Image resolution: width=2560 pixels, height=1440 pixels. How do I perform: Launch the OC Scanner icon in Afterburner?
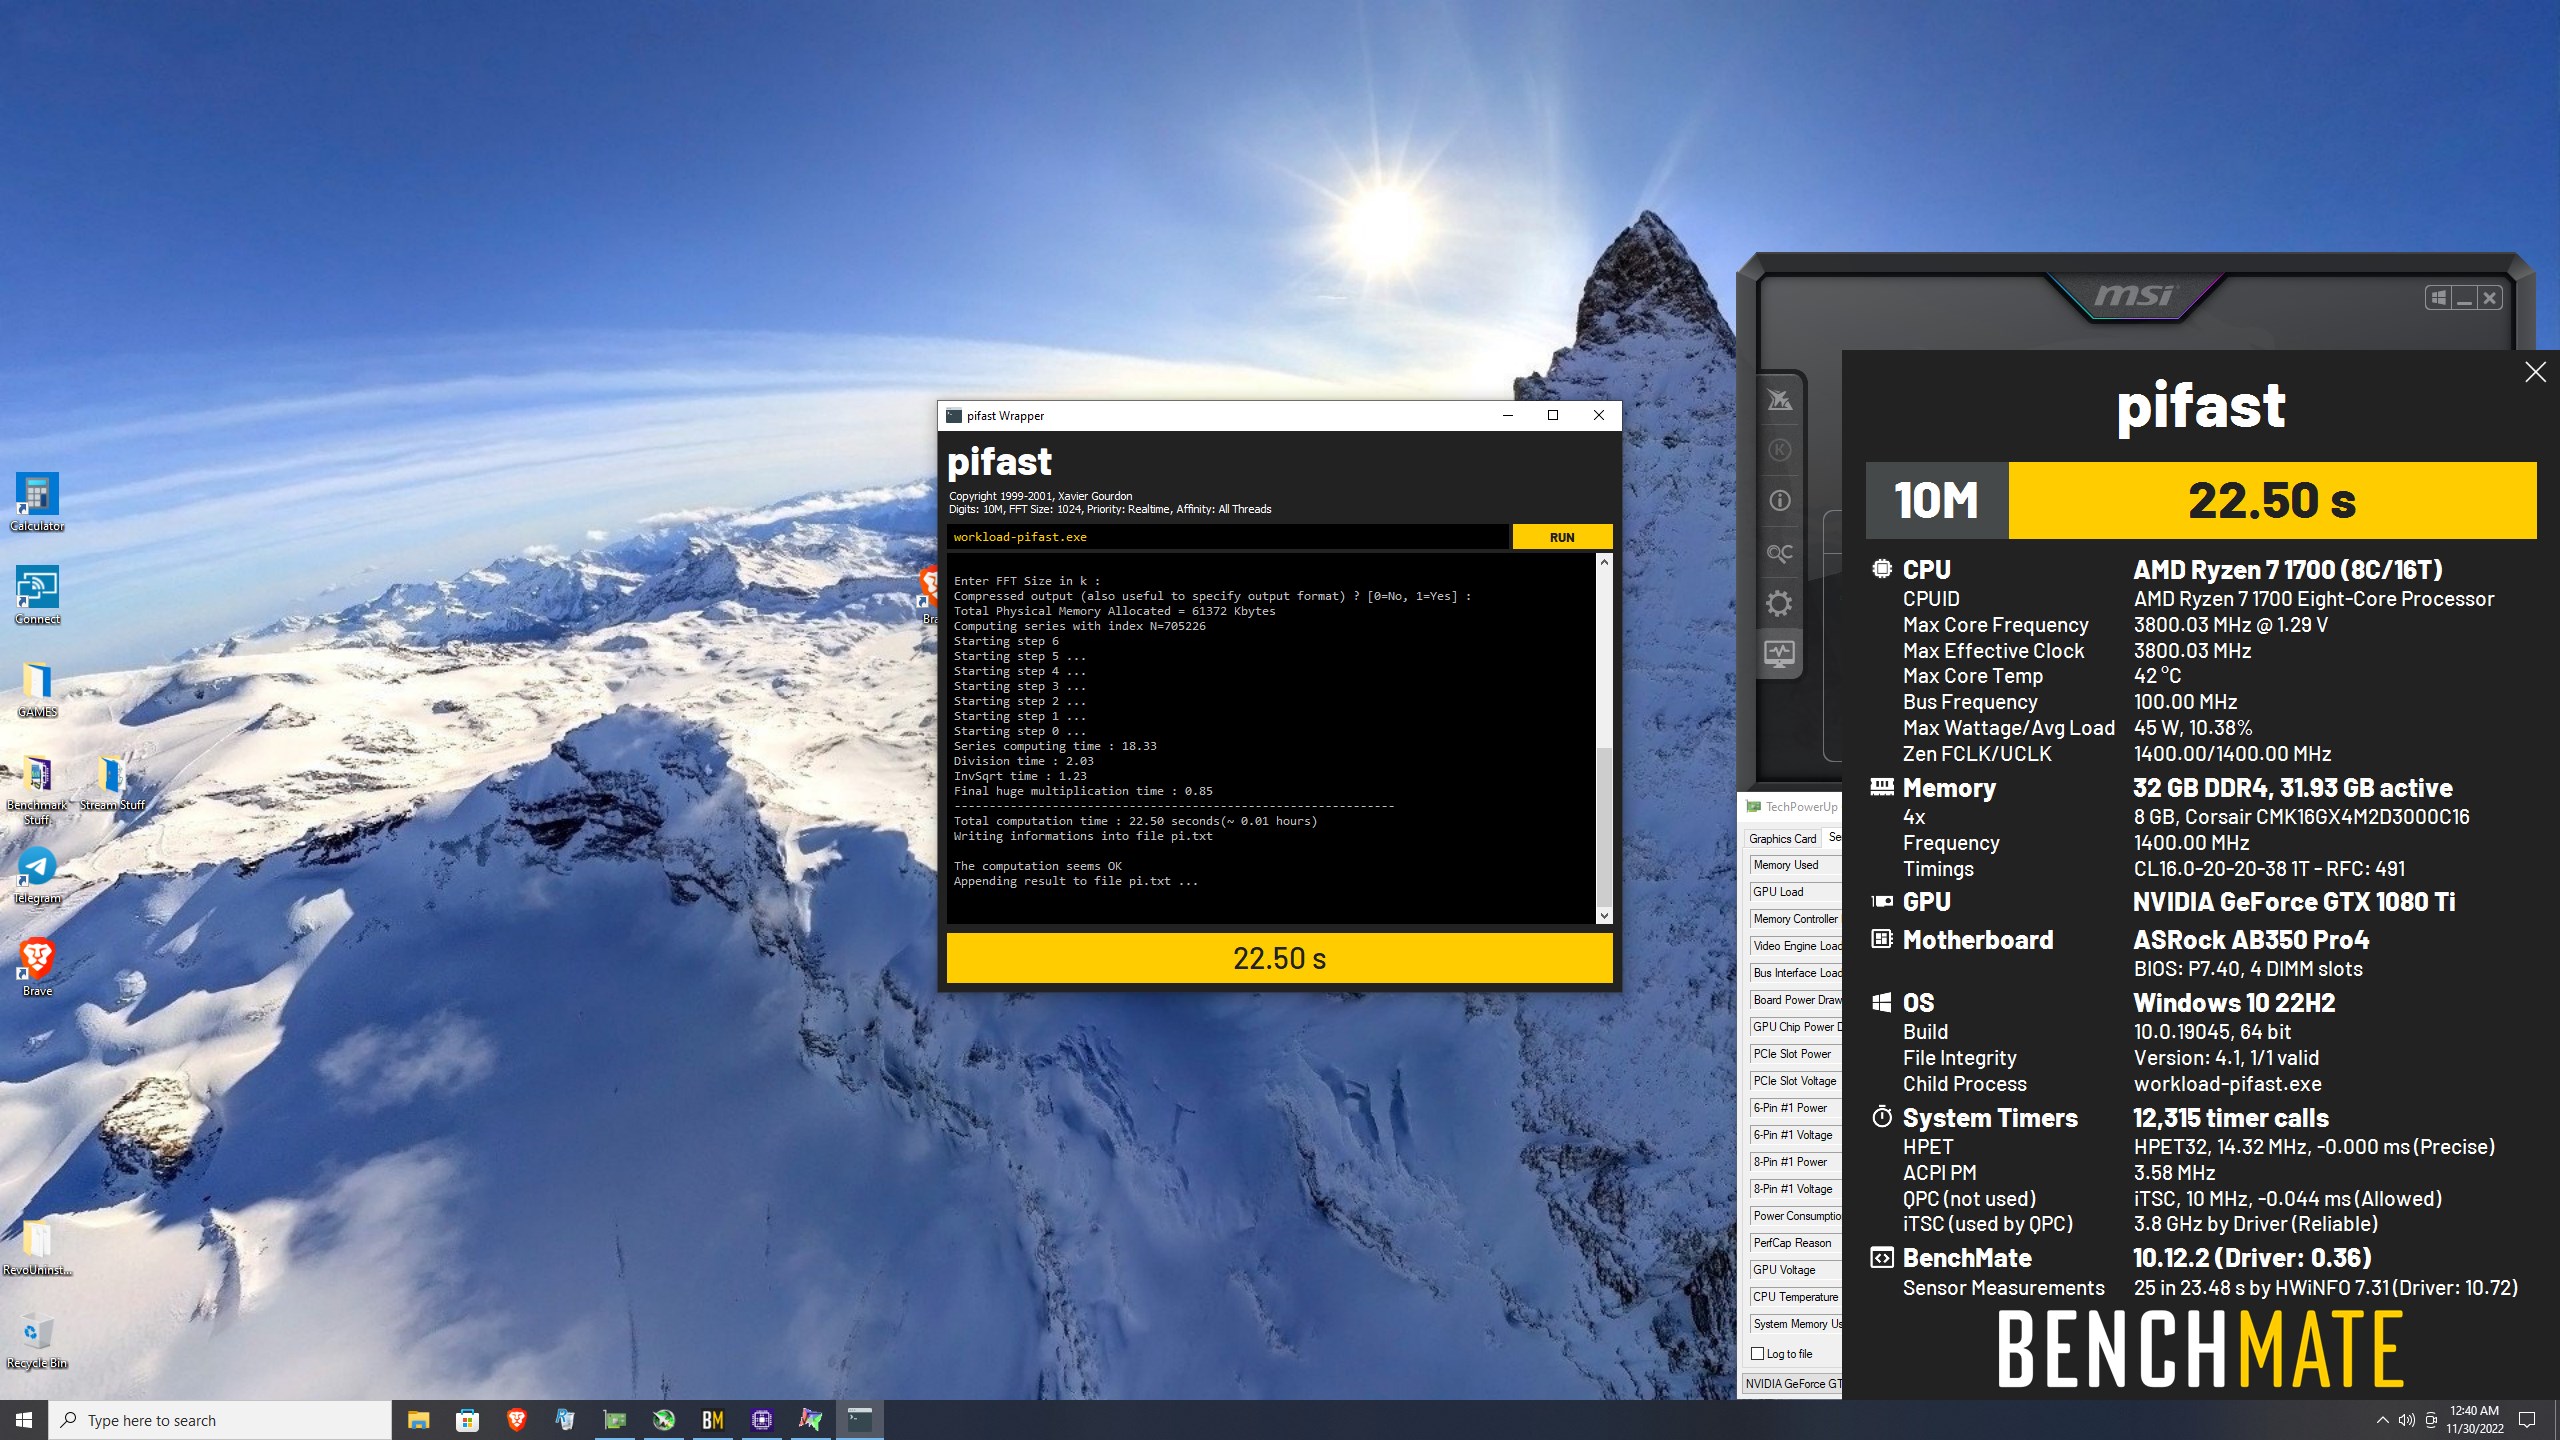tap(1779, 552)
